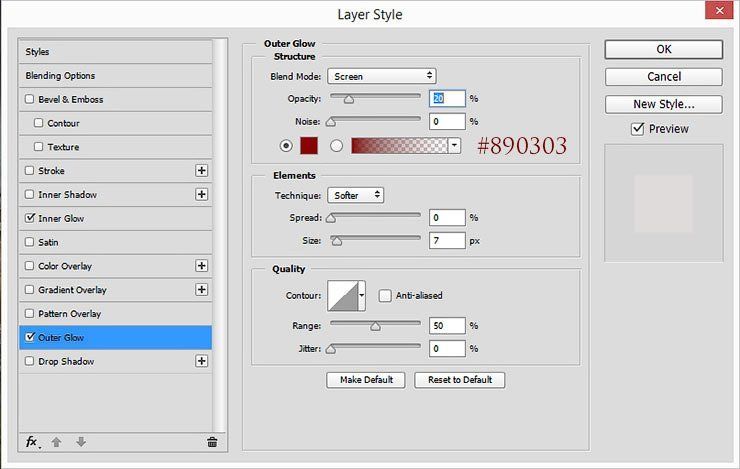Viewport: 740px width, 469px height.
Task: Click the Opacity value field
Action: tap(447, 98)
